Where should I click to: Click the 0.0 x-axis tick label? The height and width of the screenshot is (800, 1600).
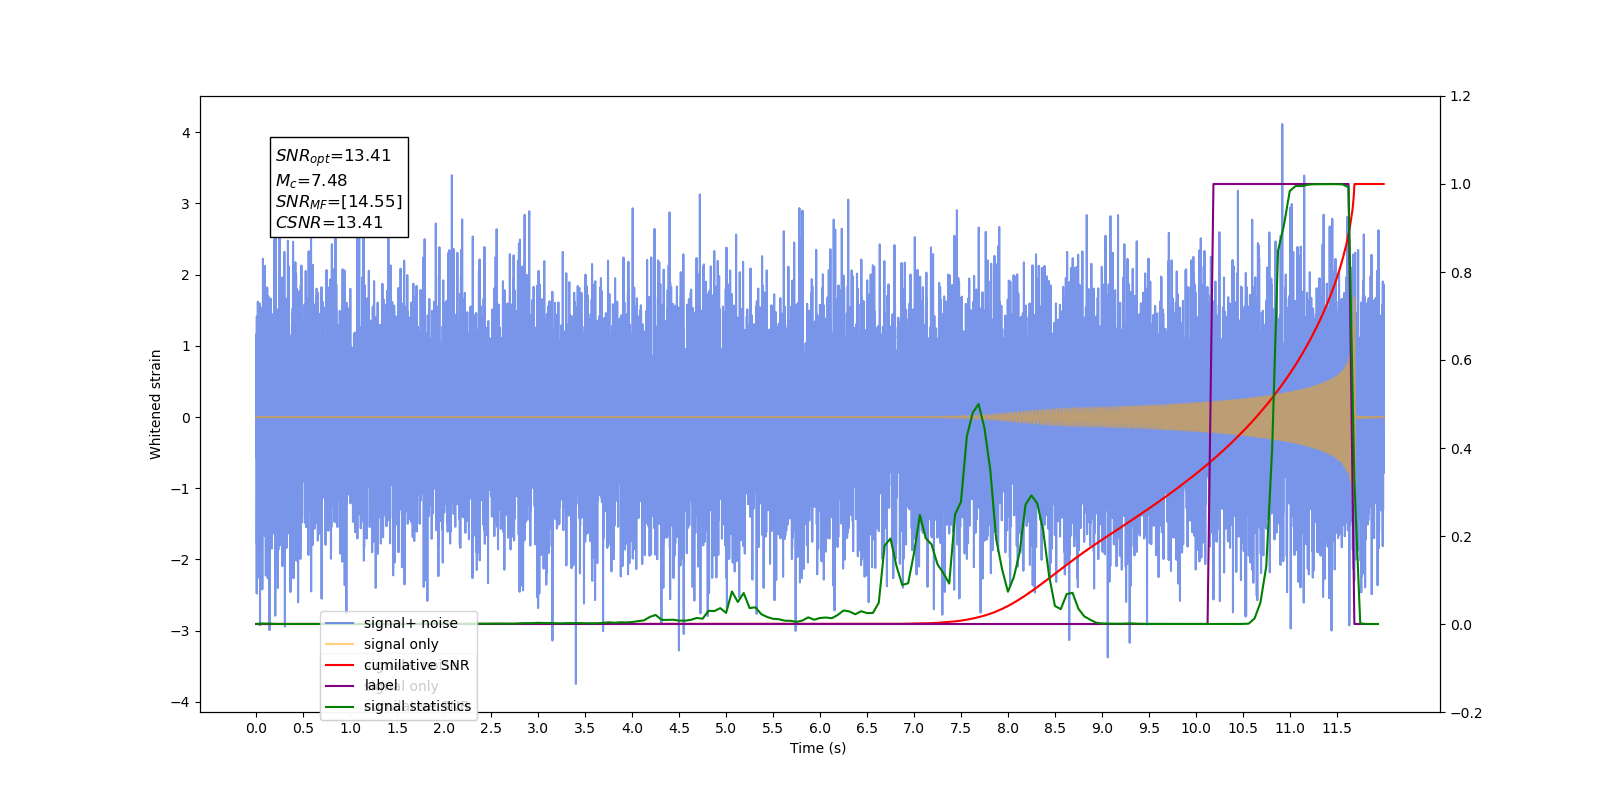click(256, 728)
